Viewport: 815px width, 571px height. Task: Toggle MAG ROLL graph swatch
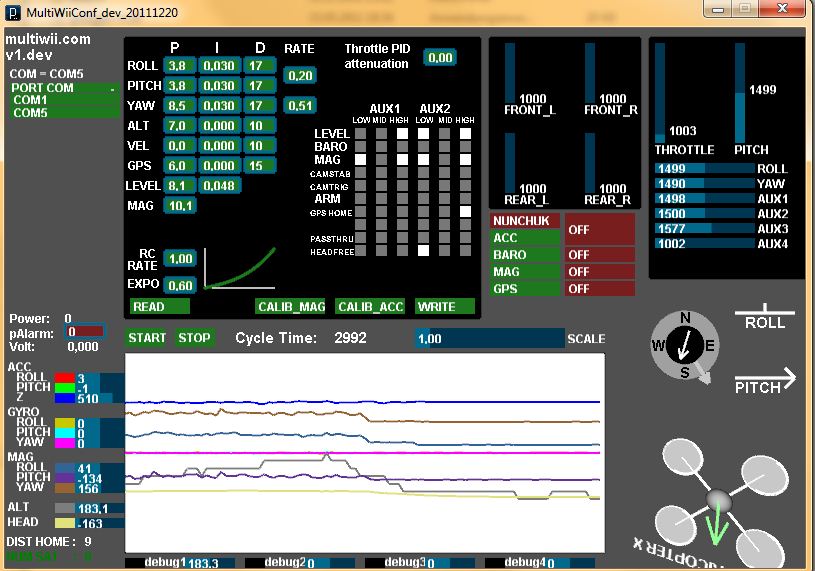[65, 468]
